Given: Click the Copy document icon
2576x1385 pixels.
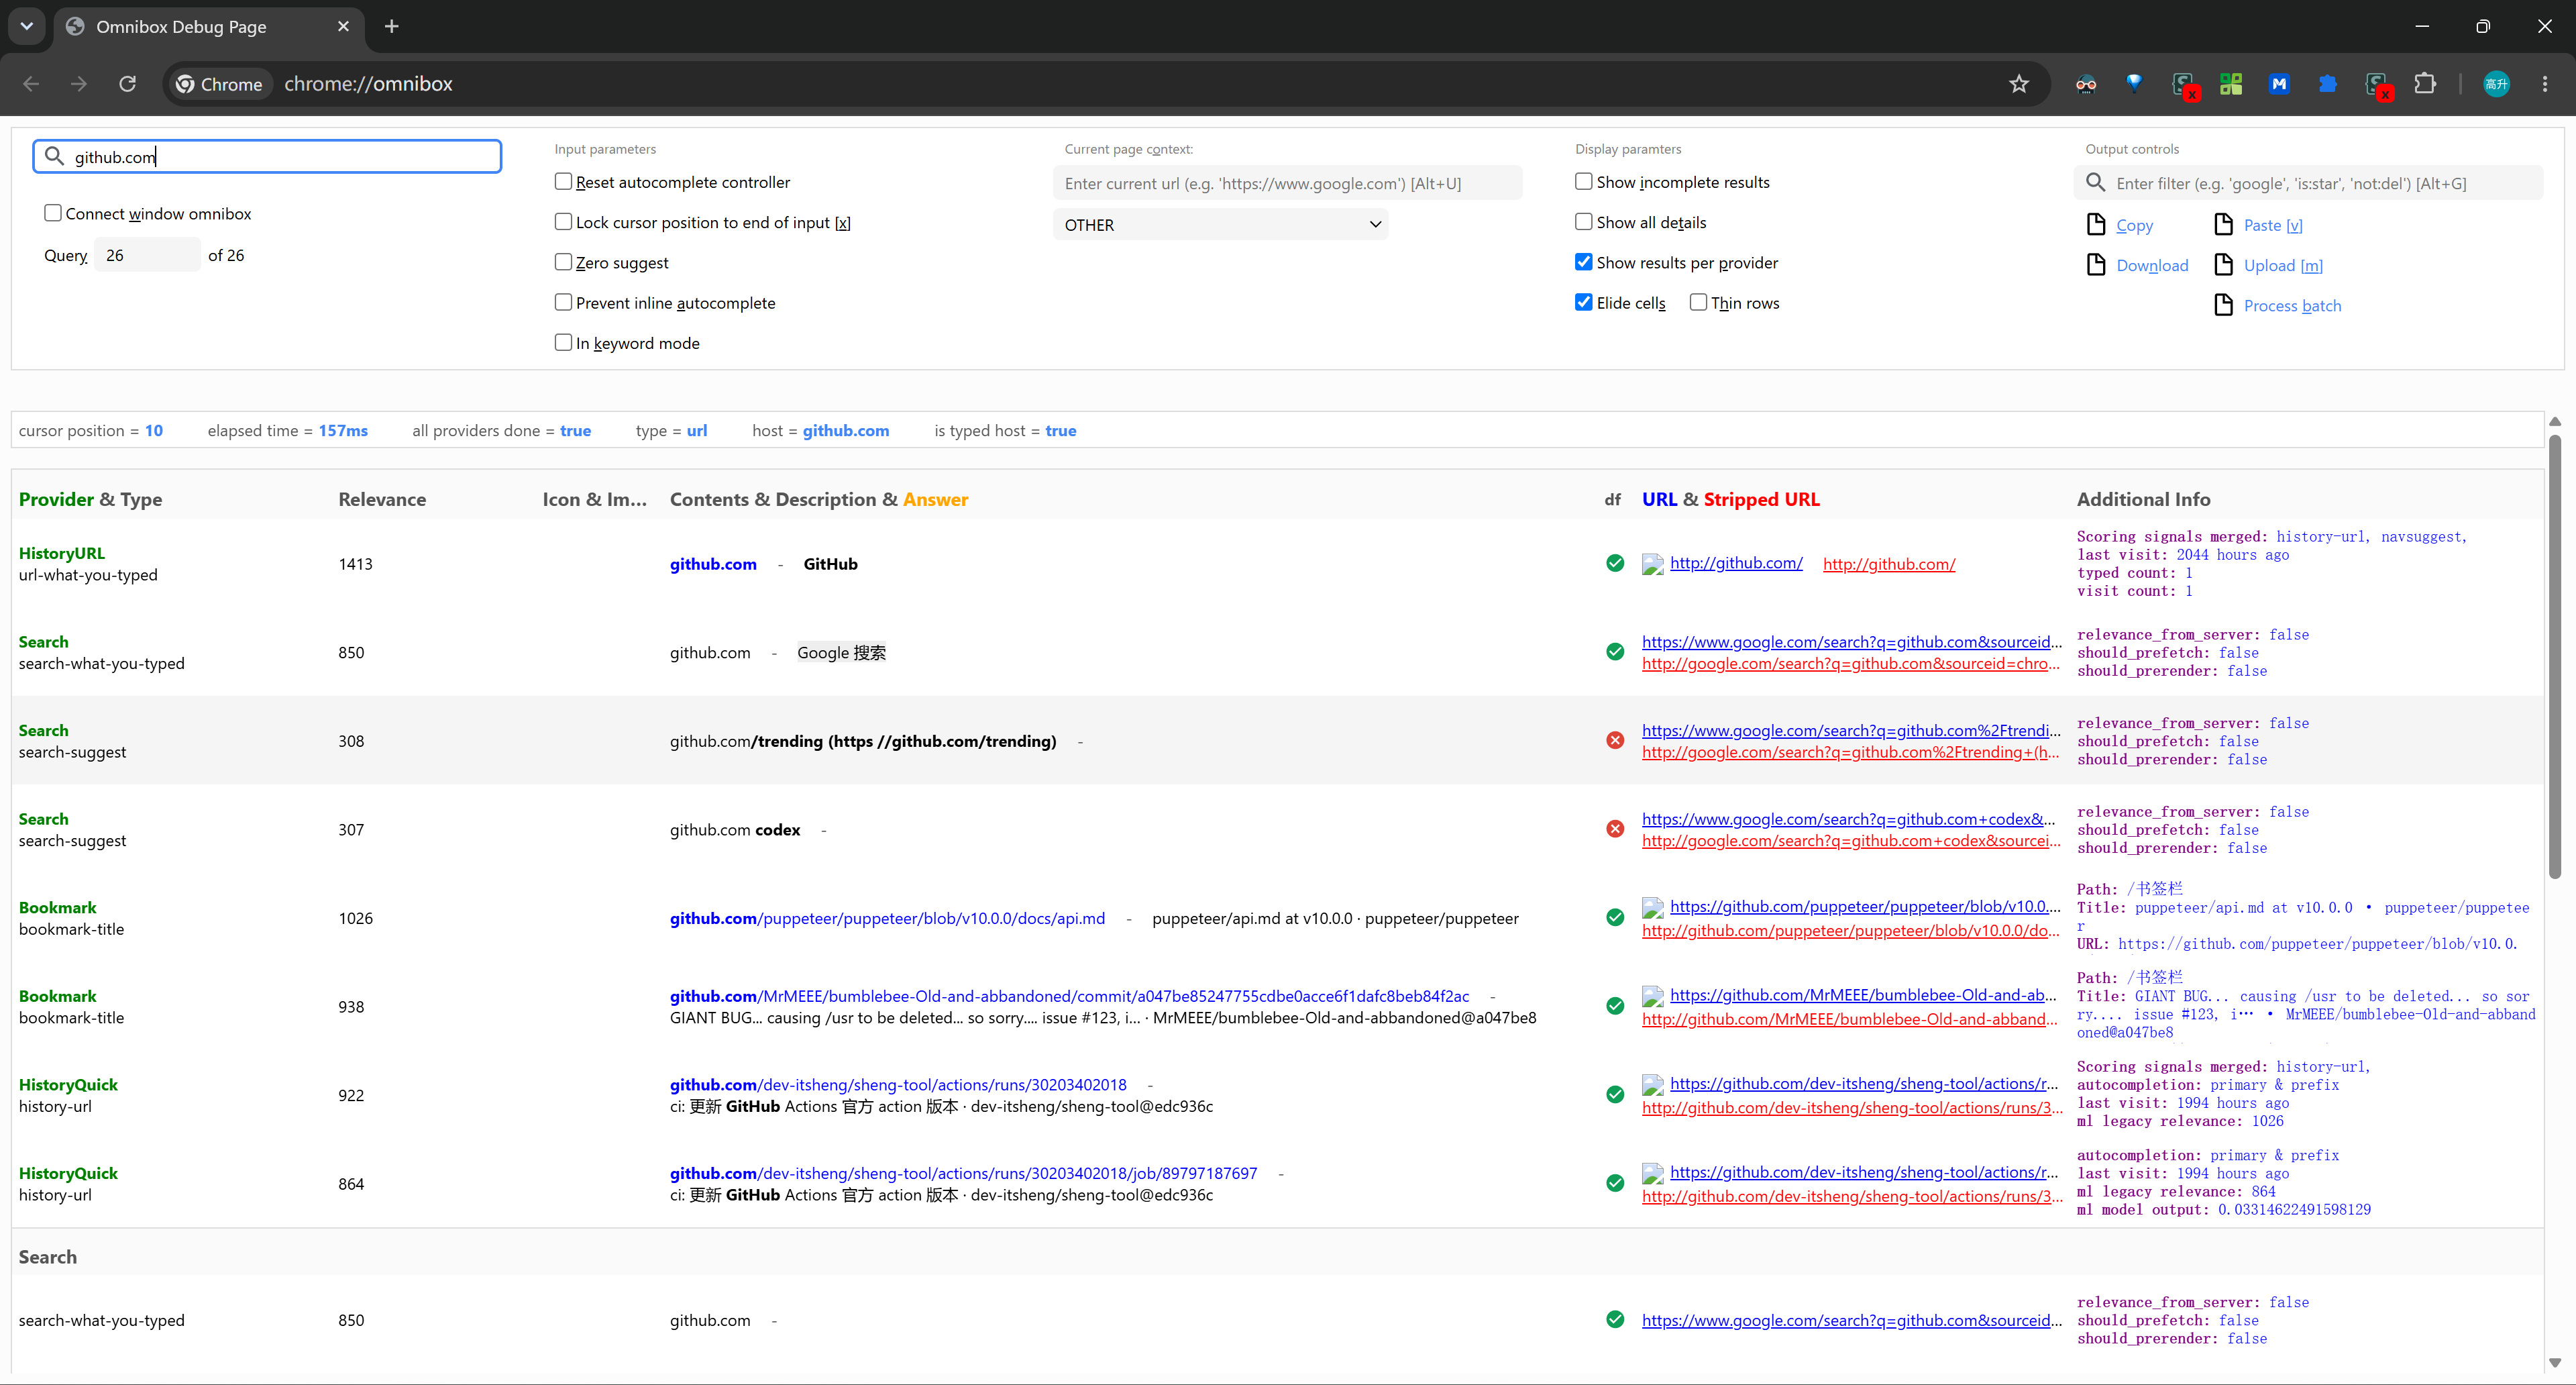Looking at the screenshot, I should pos(2096,224).
